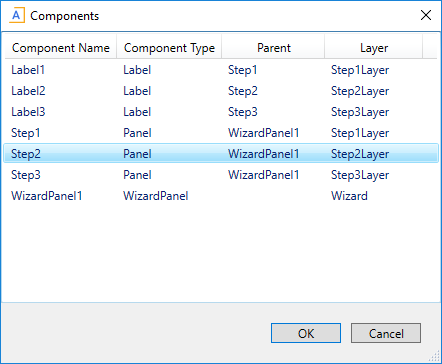Screen dimensions: 442x364
Task: Click Step3Layer cell in Label3 row
Action: click(x=360, y=112)
